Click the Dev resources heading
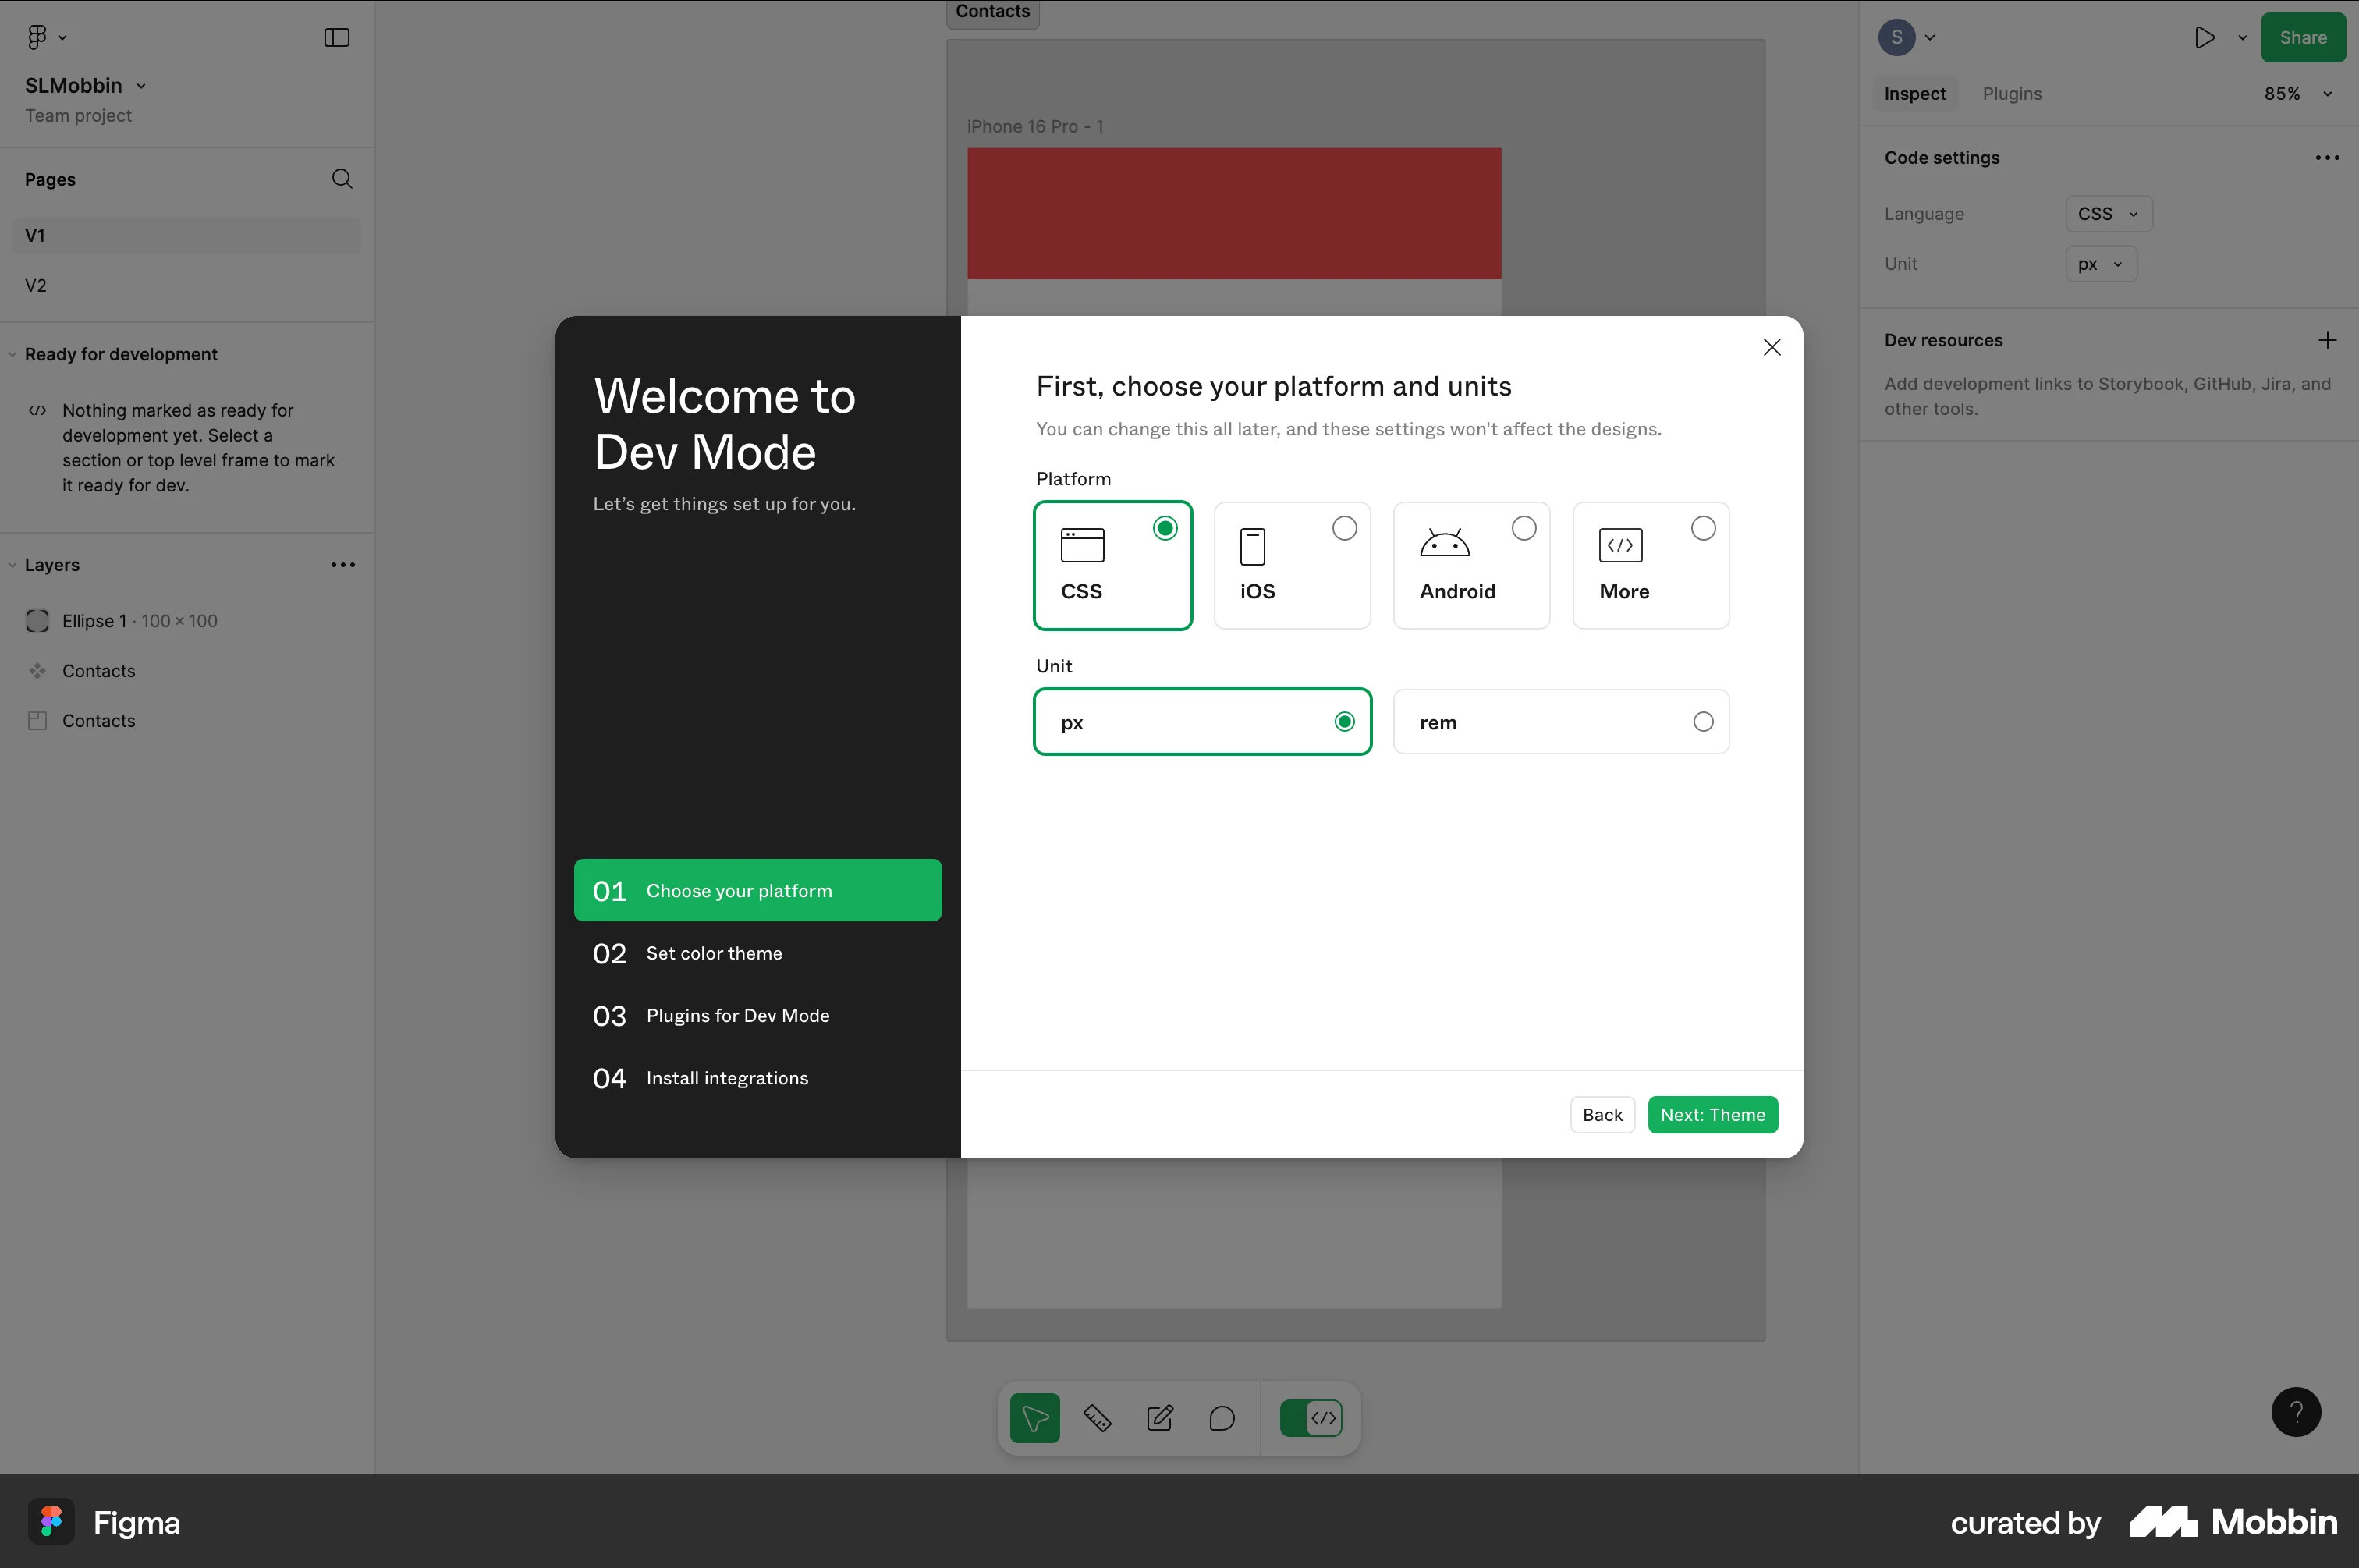This screenshot has width=2359, height=1568. click(1943, 340)
